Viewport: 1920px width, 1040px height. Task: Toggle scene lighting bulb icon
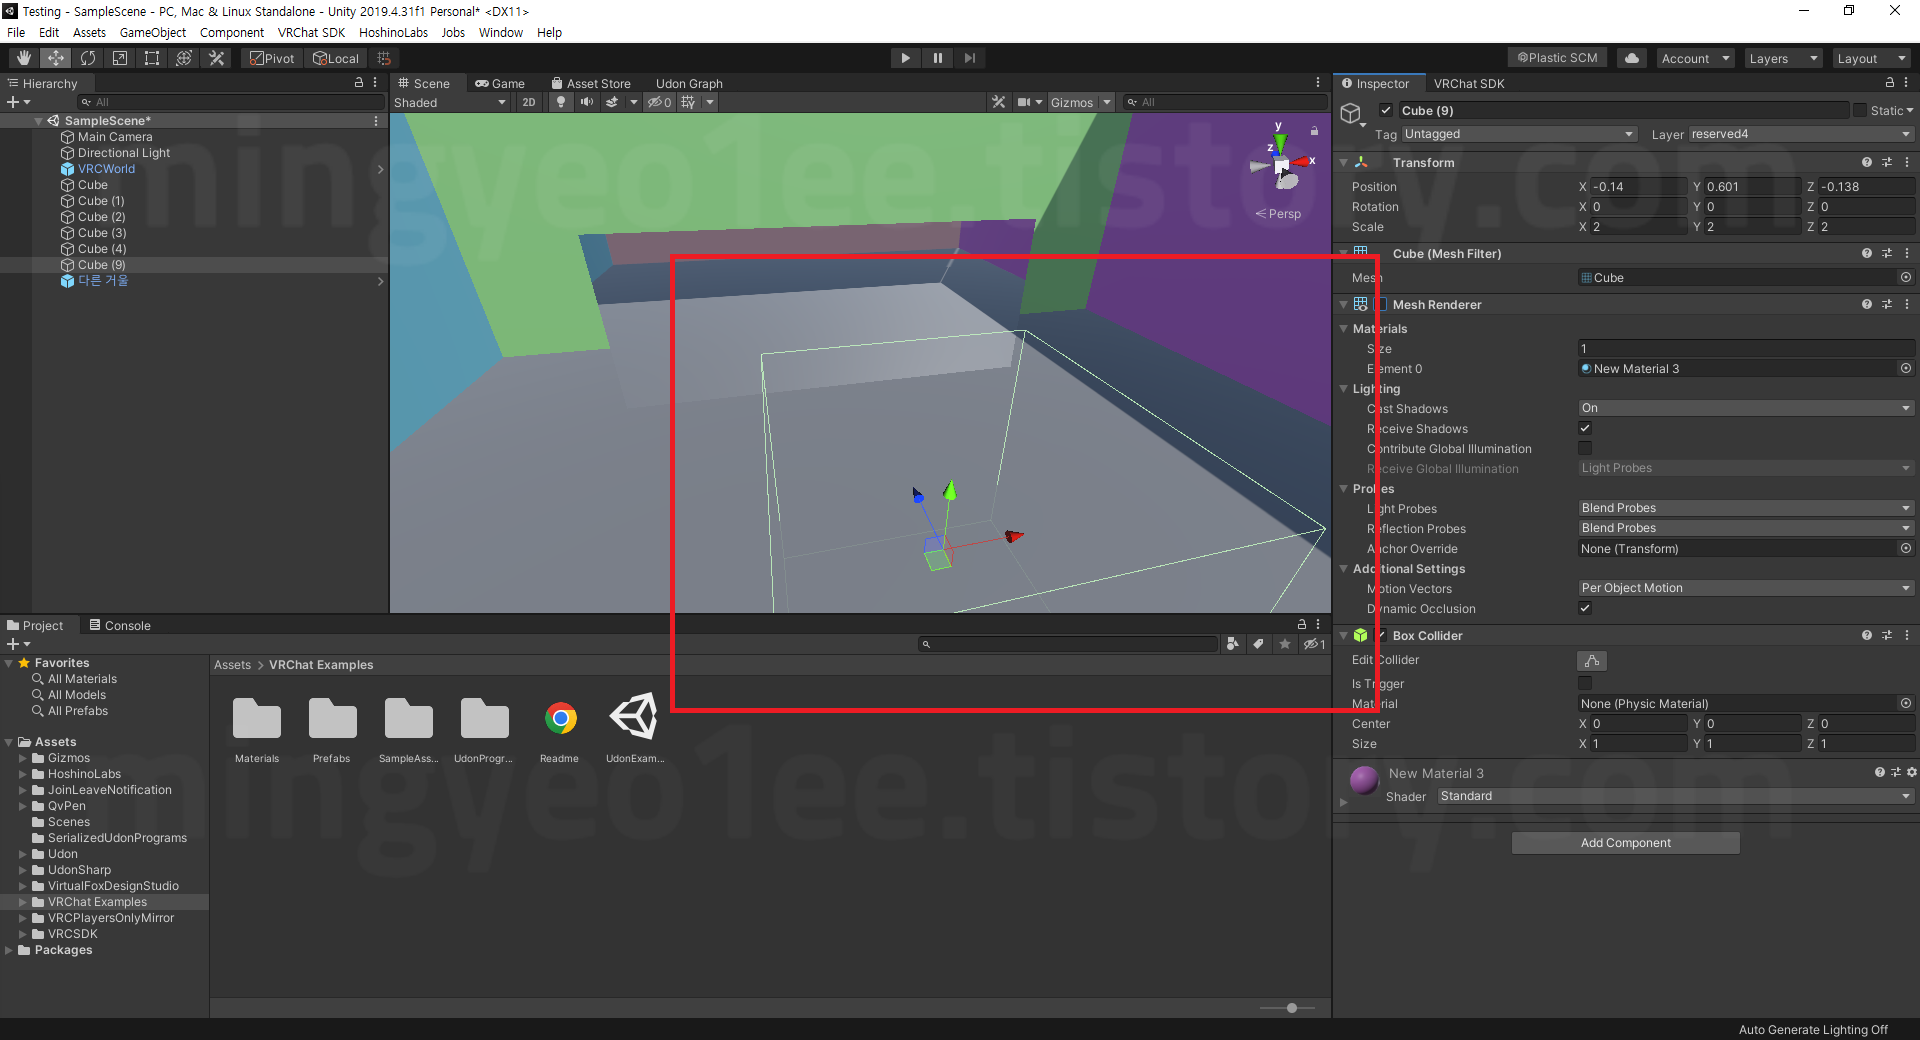[x=561, y=102]
